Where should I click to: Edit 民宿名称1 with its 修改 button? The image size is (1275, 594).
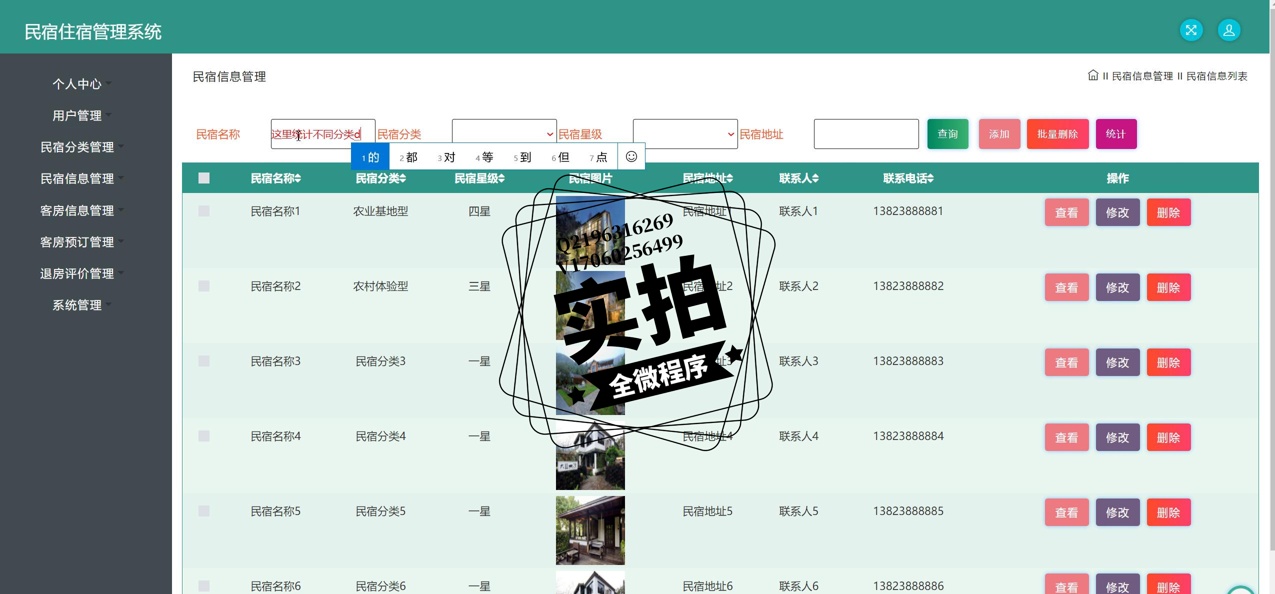[1118, 212]
